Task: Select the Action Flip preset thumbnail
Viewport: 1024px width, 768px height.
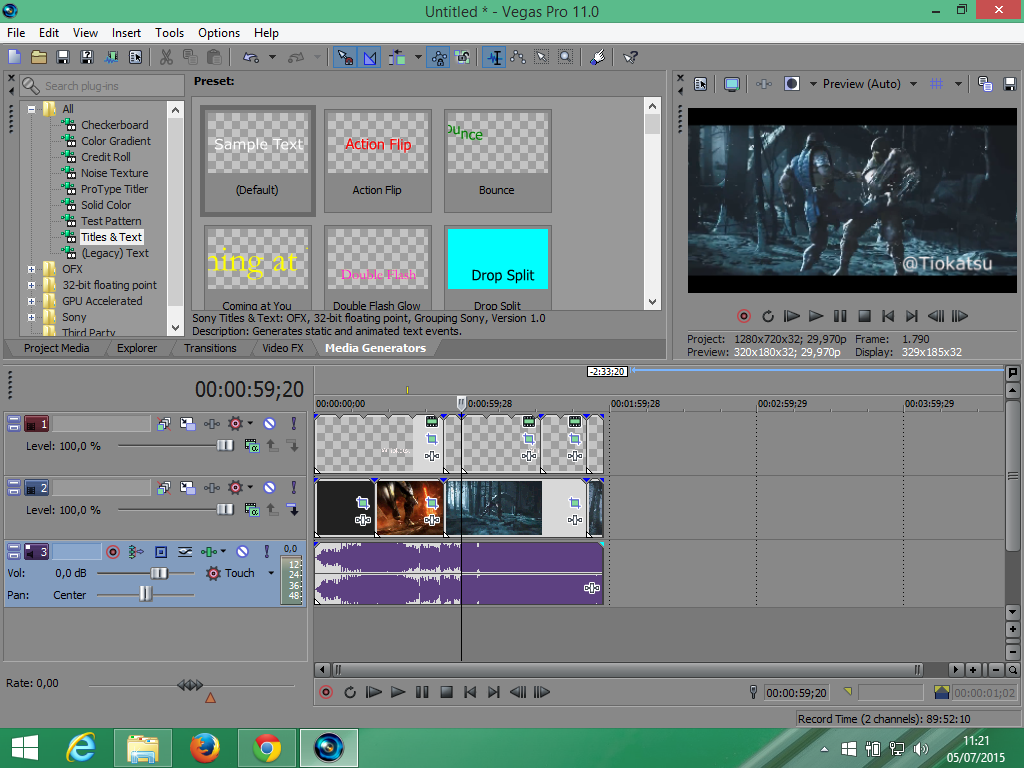Action: pos(377,161)
